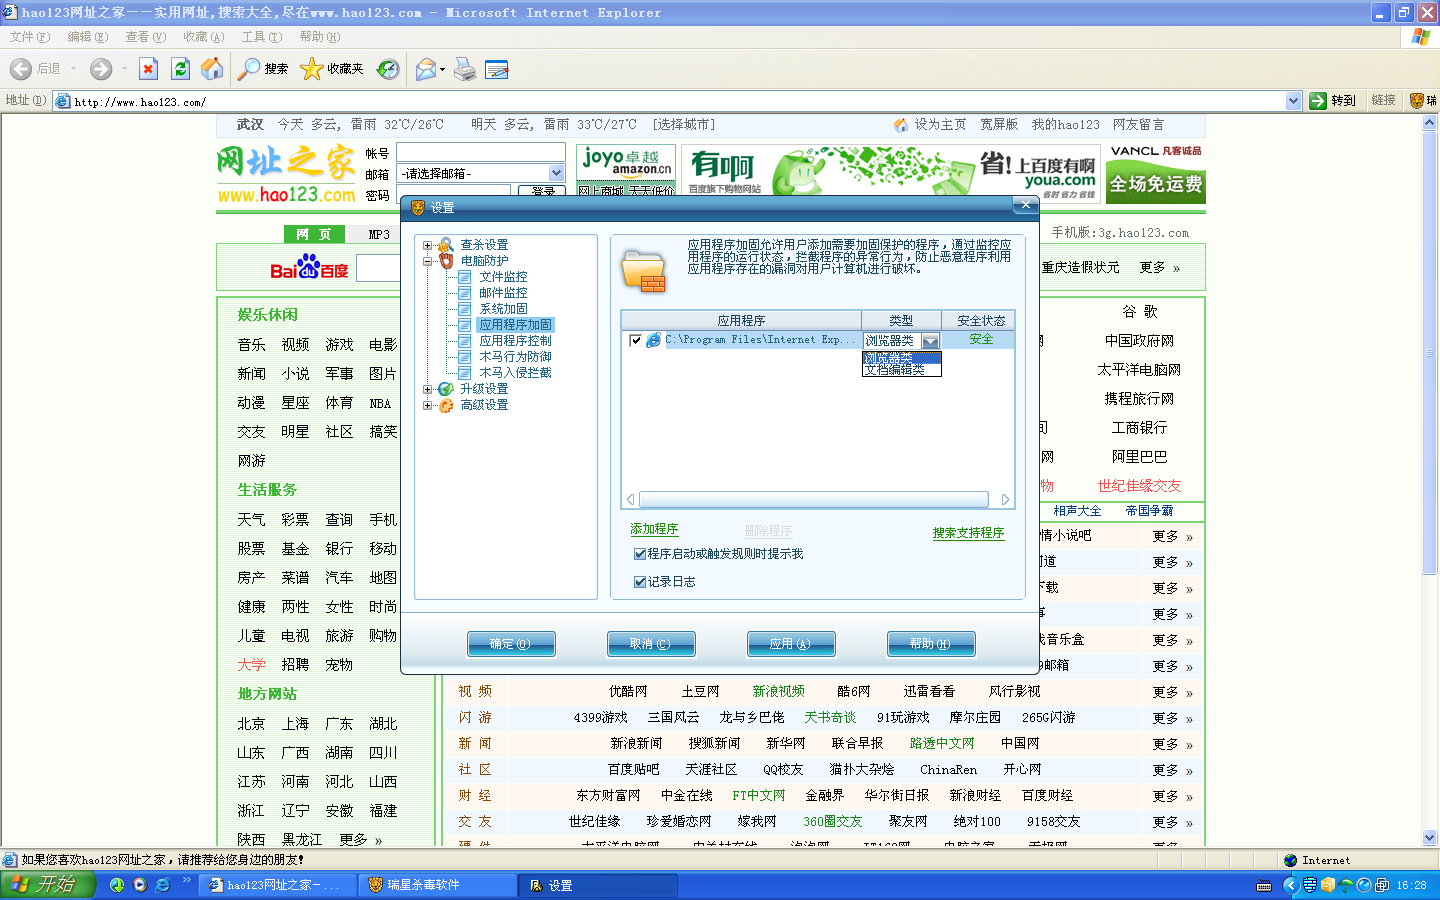Click the green Go arrow icon
This screenshot has width=1440, height=900.
(x=1318, y=101)
